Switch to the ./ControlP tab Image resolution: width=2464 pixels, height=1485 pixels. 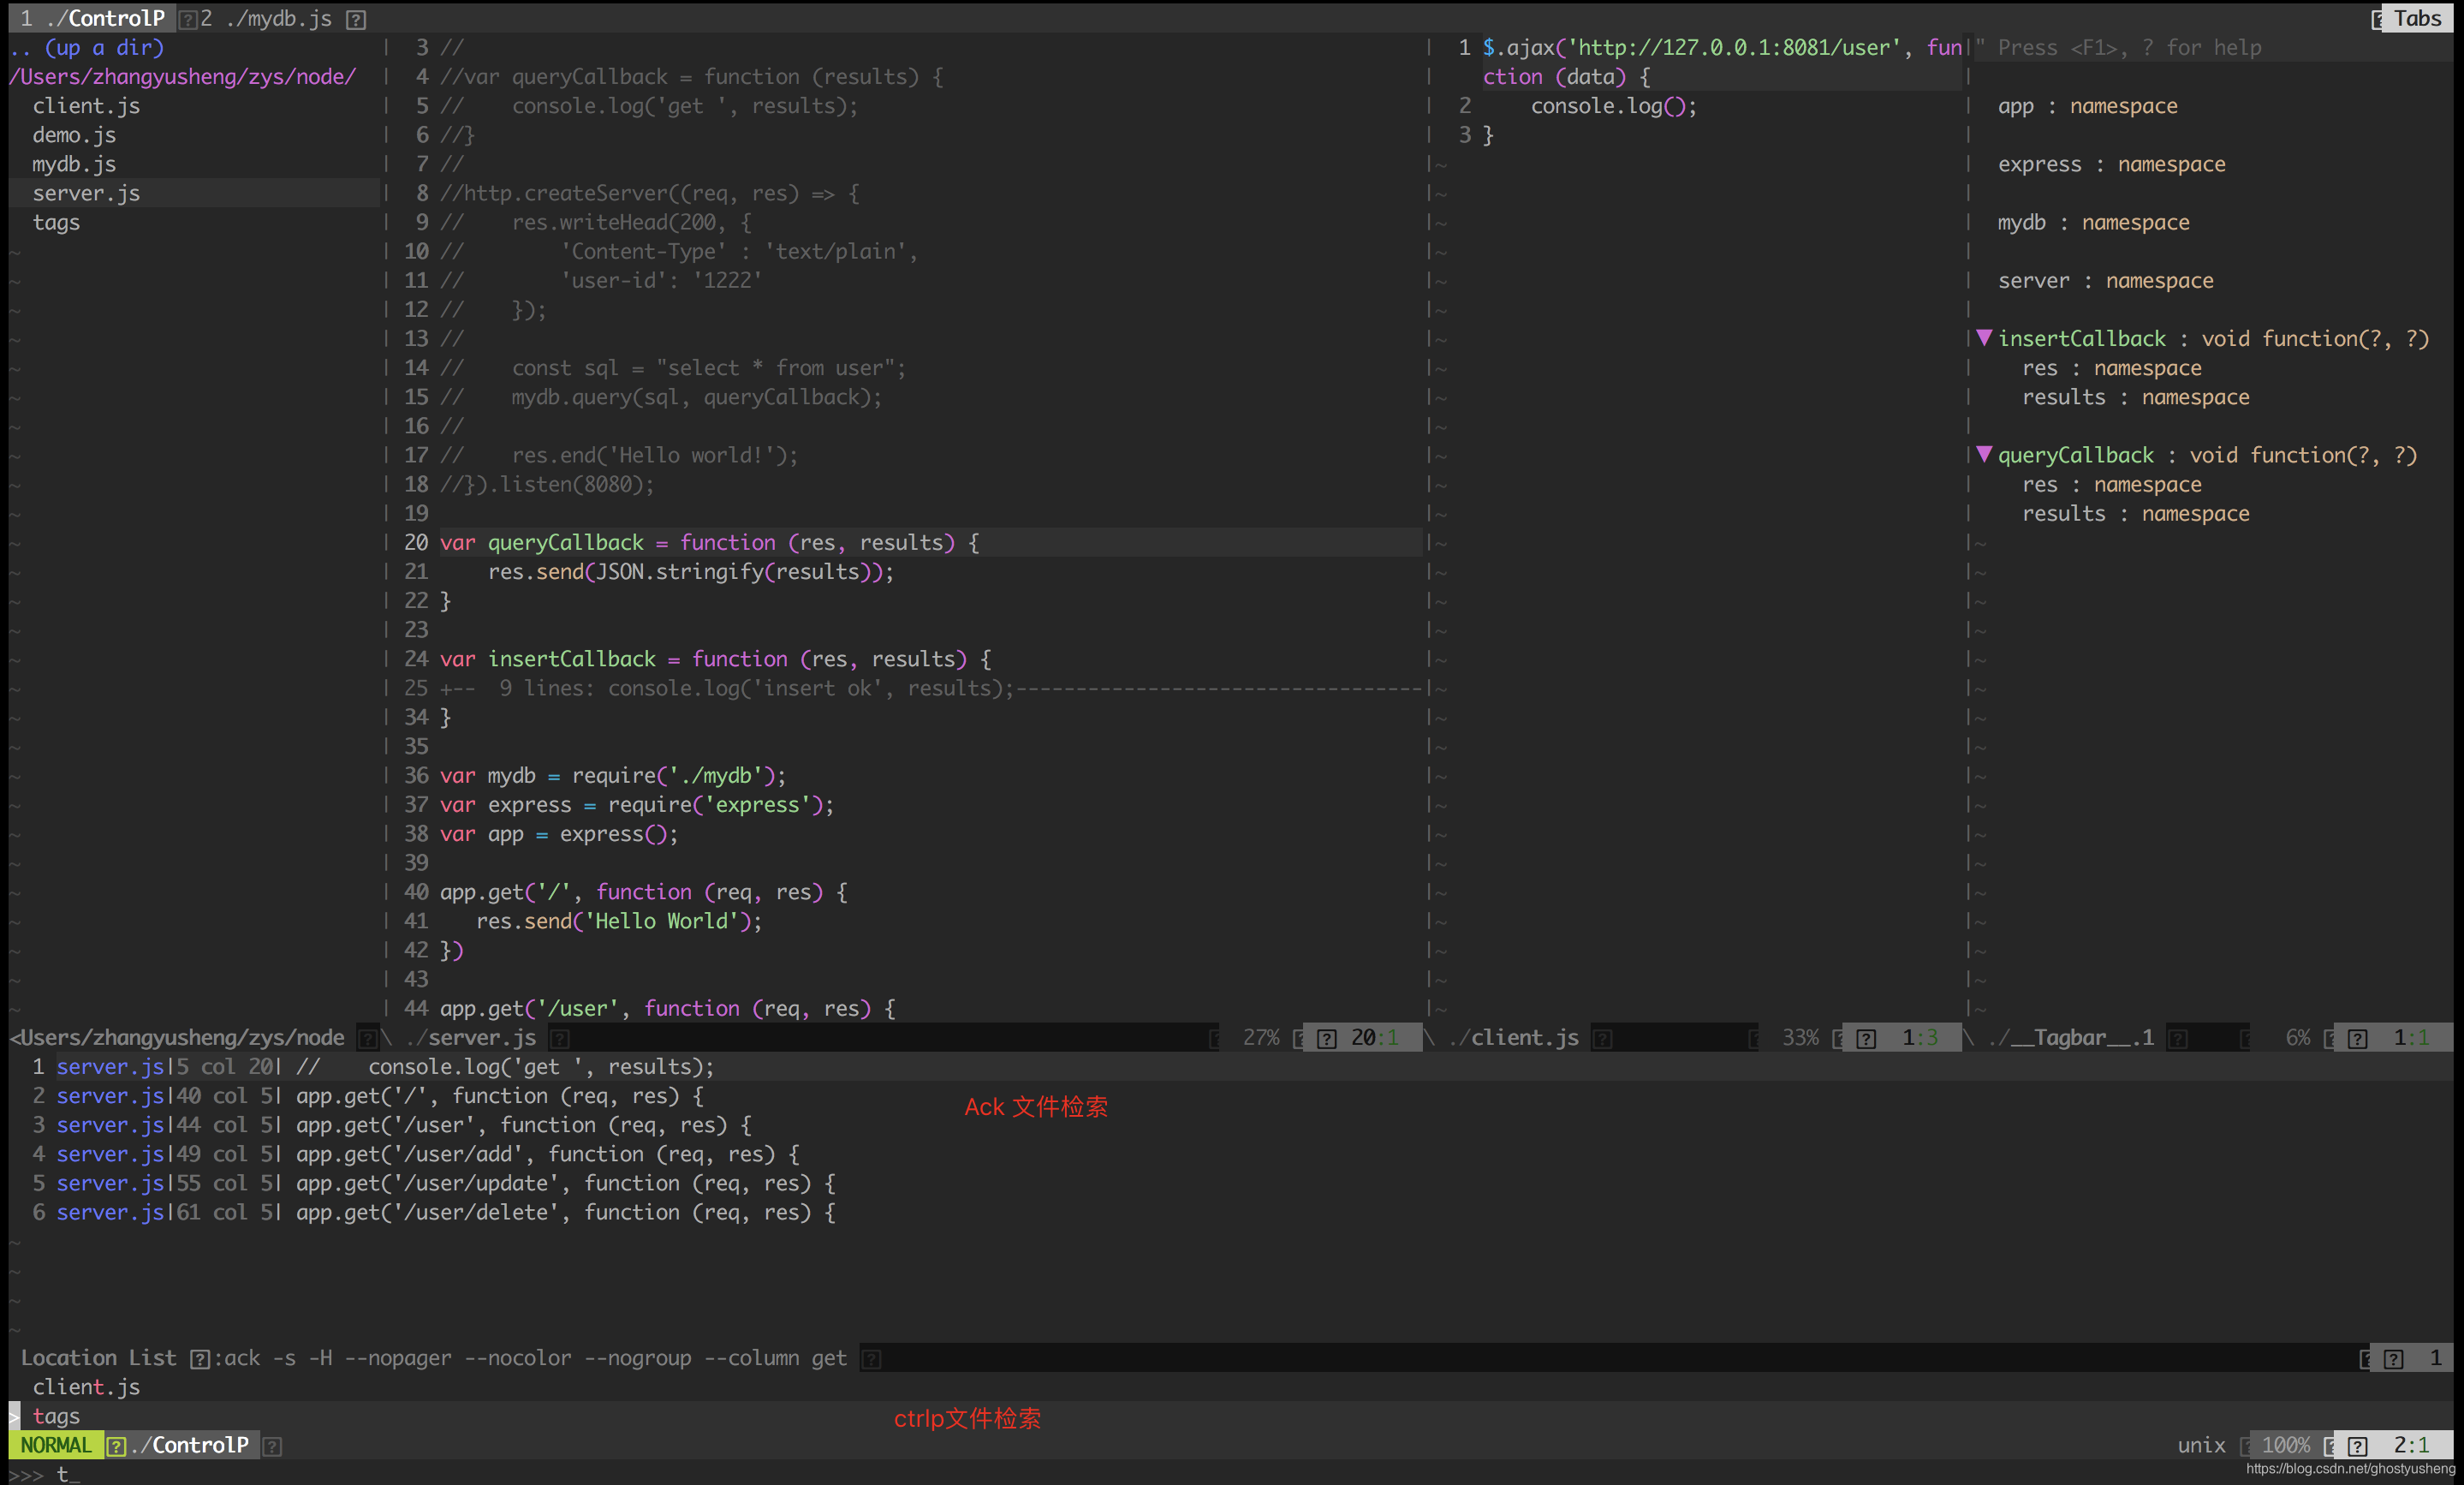(x=93, y=18)
